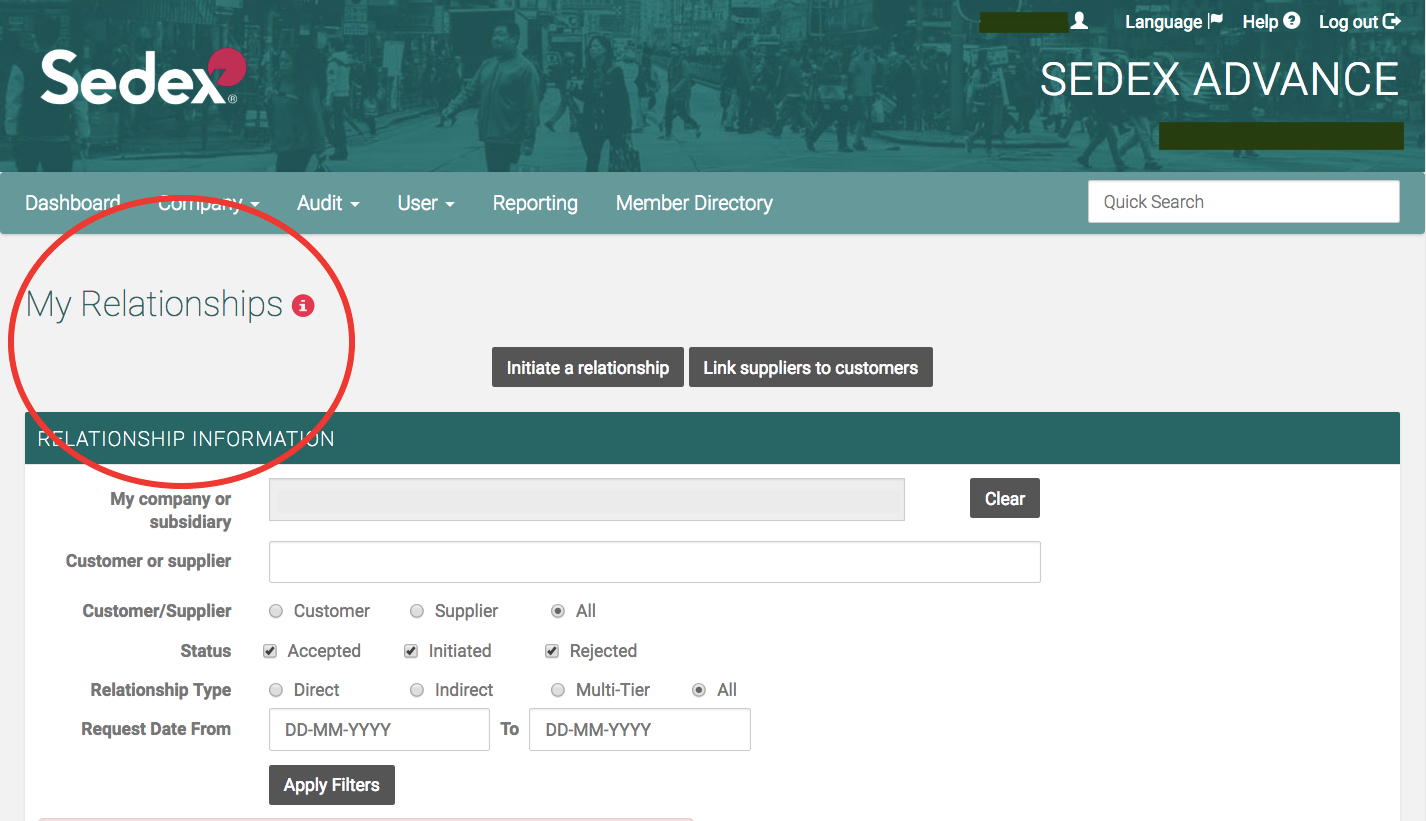Click the My company or subsidiary field

pos(587,499)
